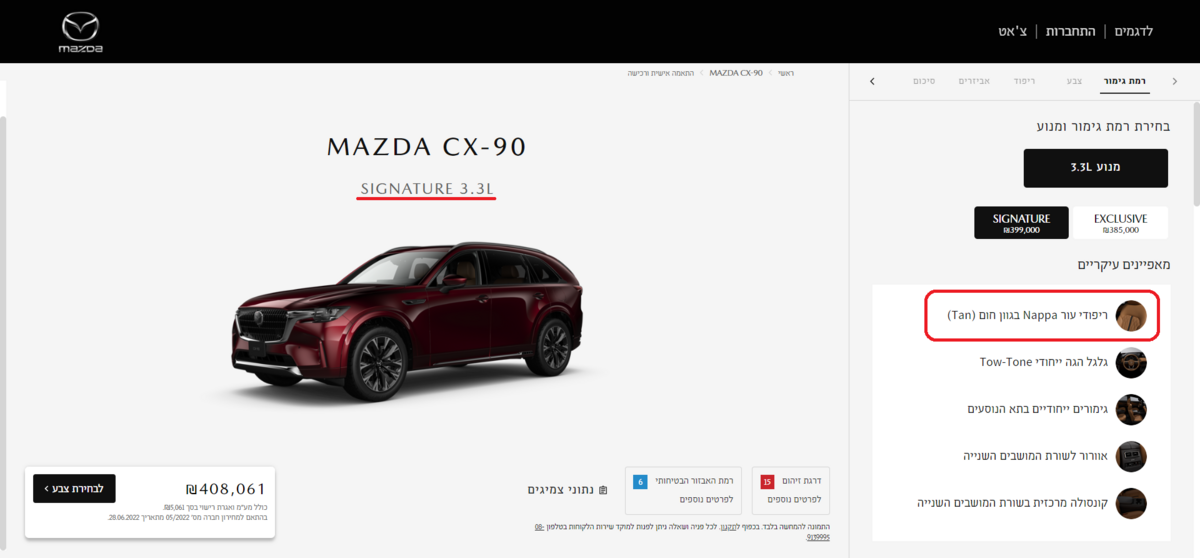Switch to the צבע (color) tab
The width and height of the screenshot is (1200, 558).
click(x=1074, y=80)
